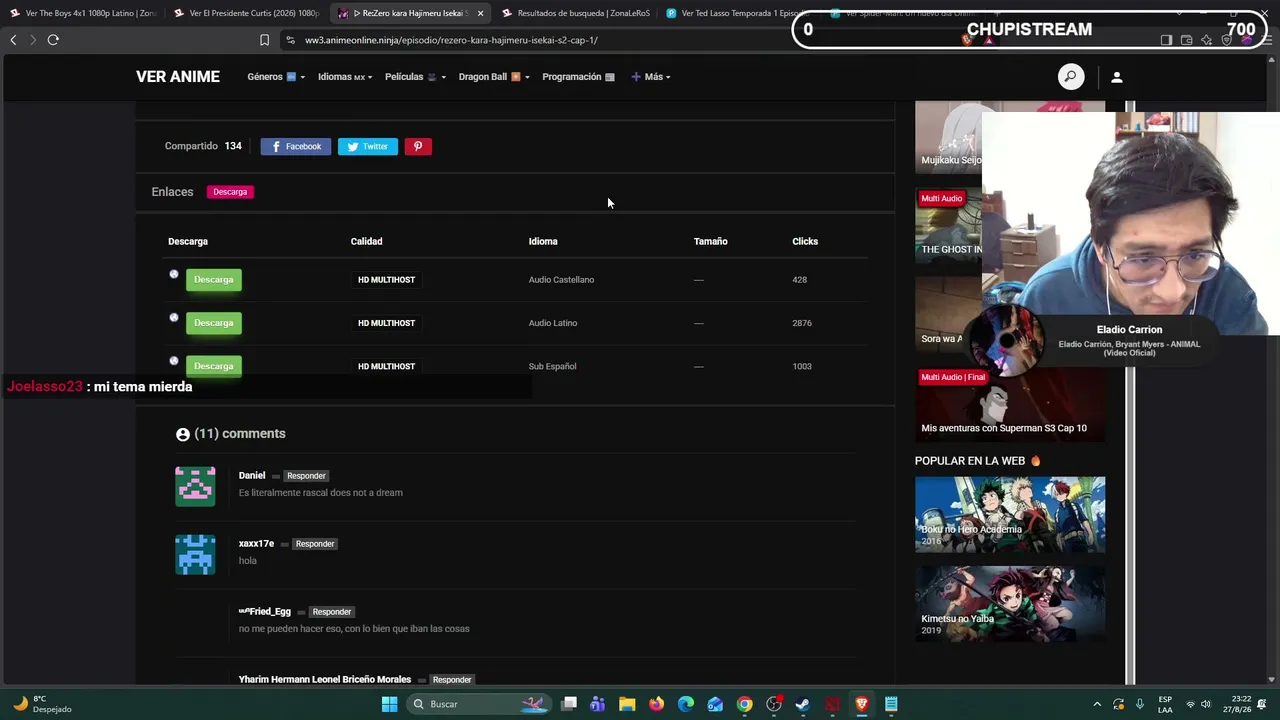
Task: Open Steam from the taskbar
Action: pyautogui.click(x=803, y=704)
